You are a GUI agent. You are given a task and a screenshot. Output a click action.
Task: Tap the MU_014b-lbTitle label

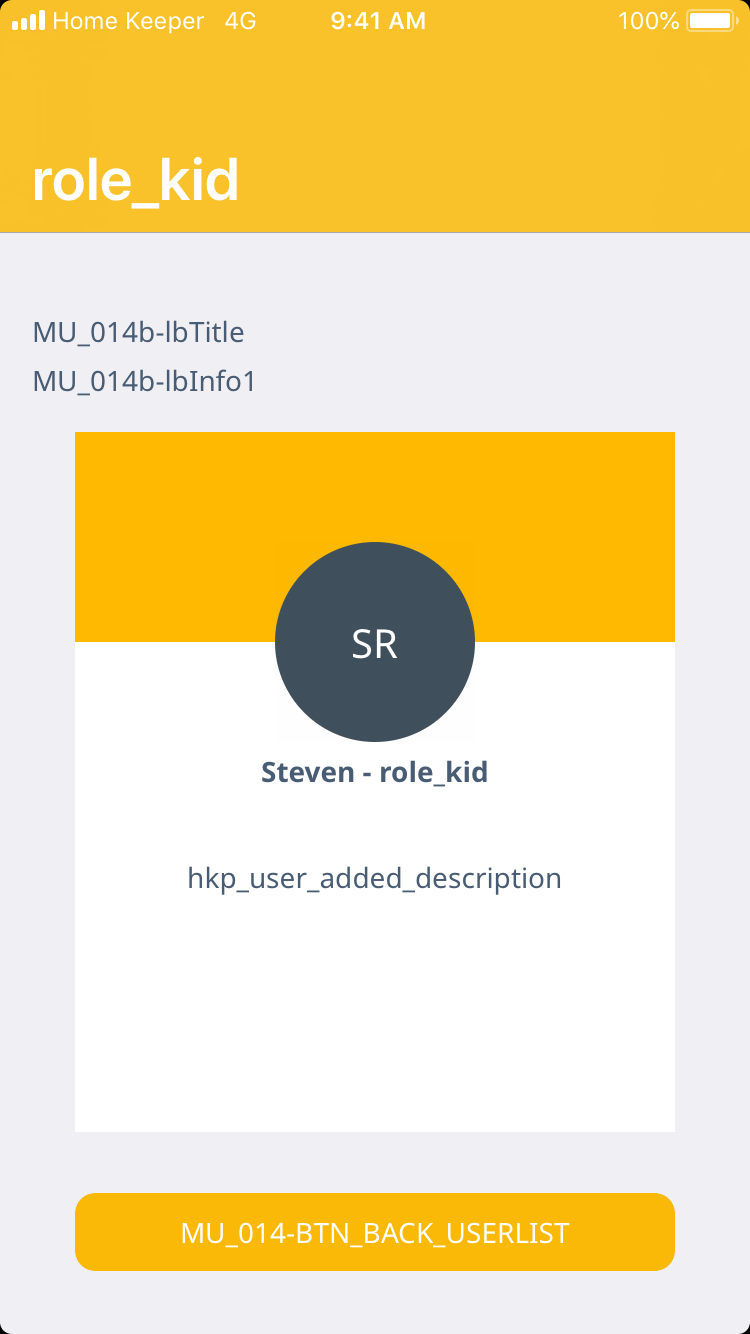click(x=138, y=332)
